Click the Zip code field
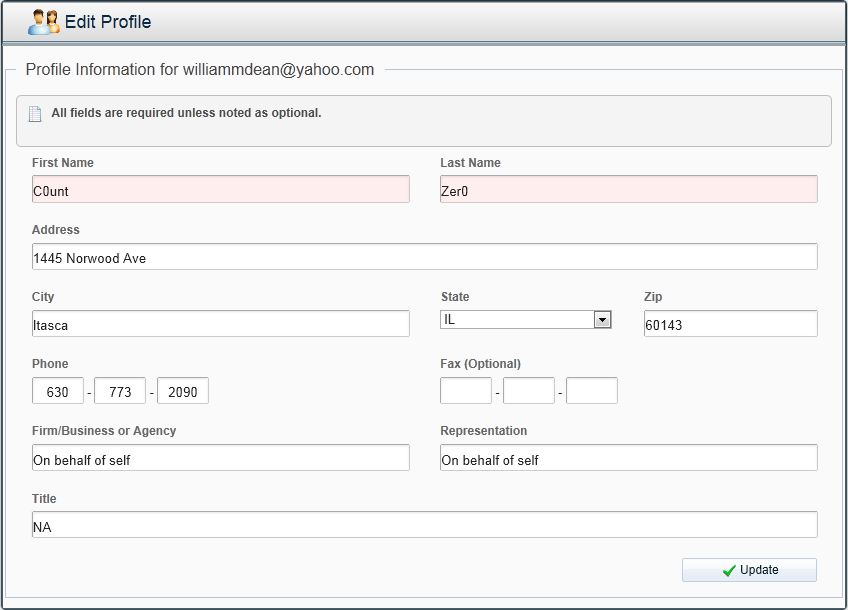The width and height of the screenshot is (848, 610). (730, 324)
